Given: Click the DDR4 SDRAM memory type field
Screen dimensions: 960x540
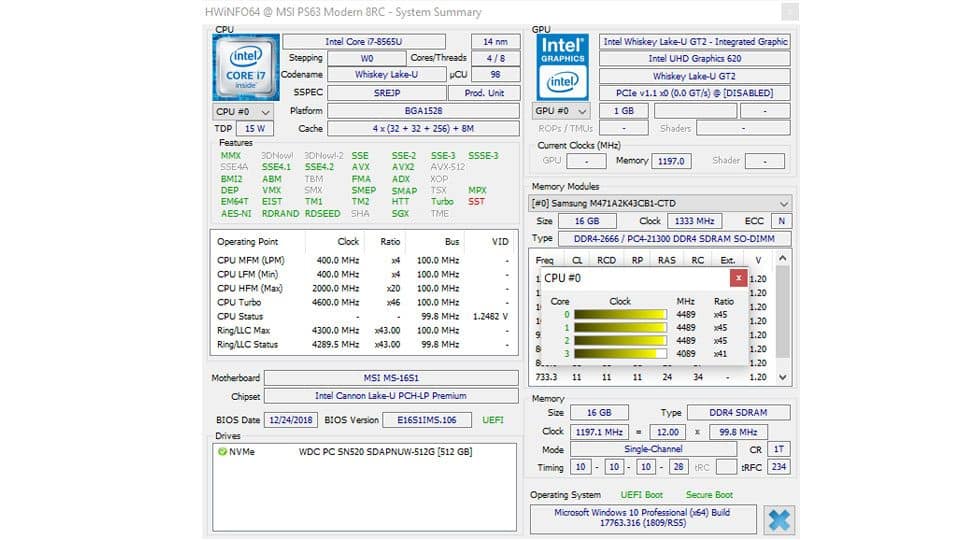Looking at the screenshot, I should coord(738,413).
